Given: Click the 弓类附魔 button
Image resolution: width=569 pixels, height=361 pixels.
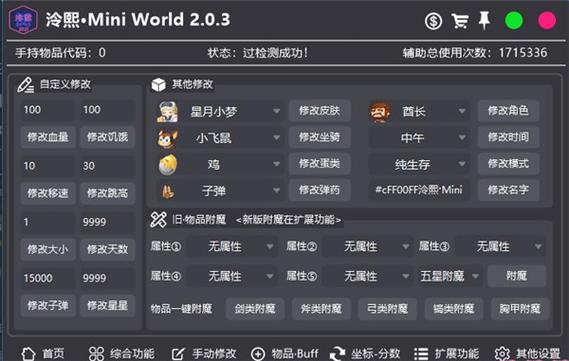Looking at the screenshot, I should click(x=388, y=309).
